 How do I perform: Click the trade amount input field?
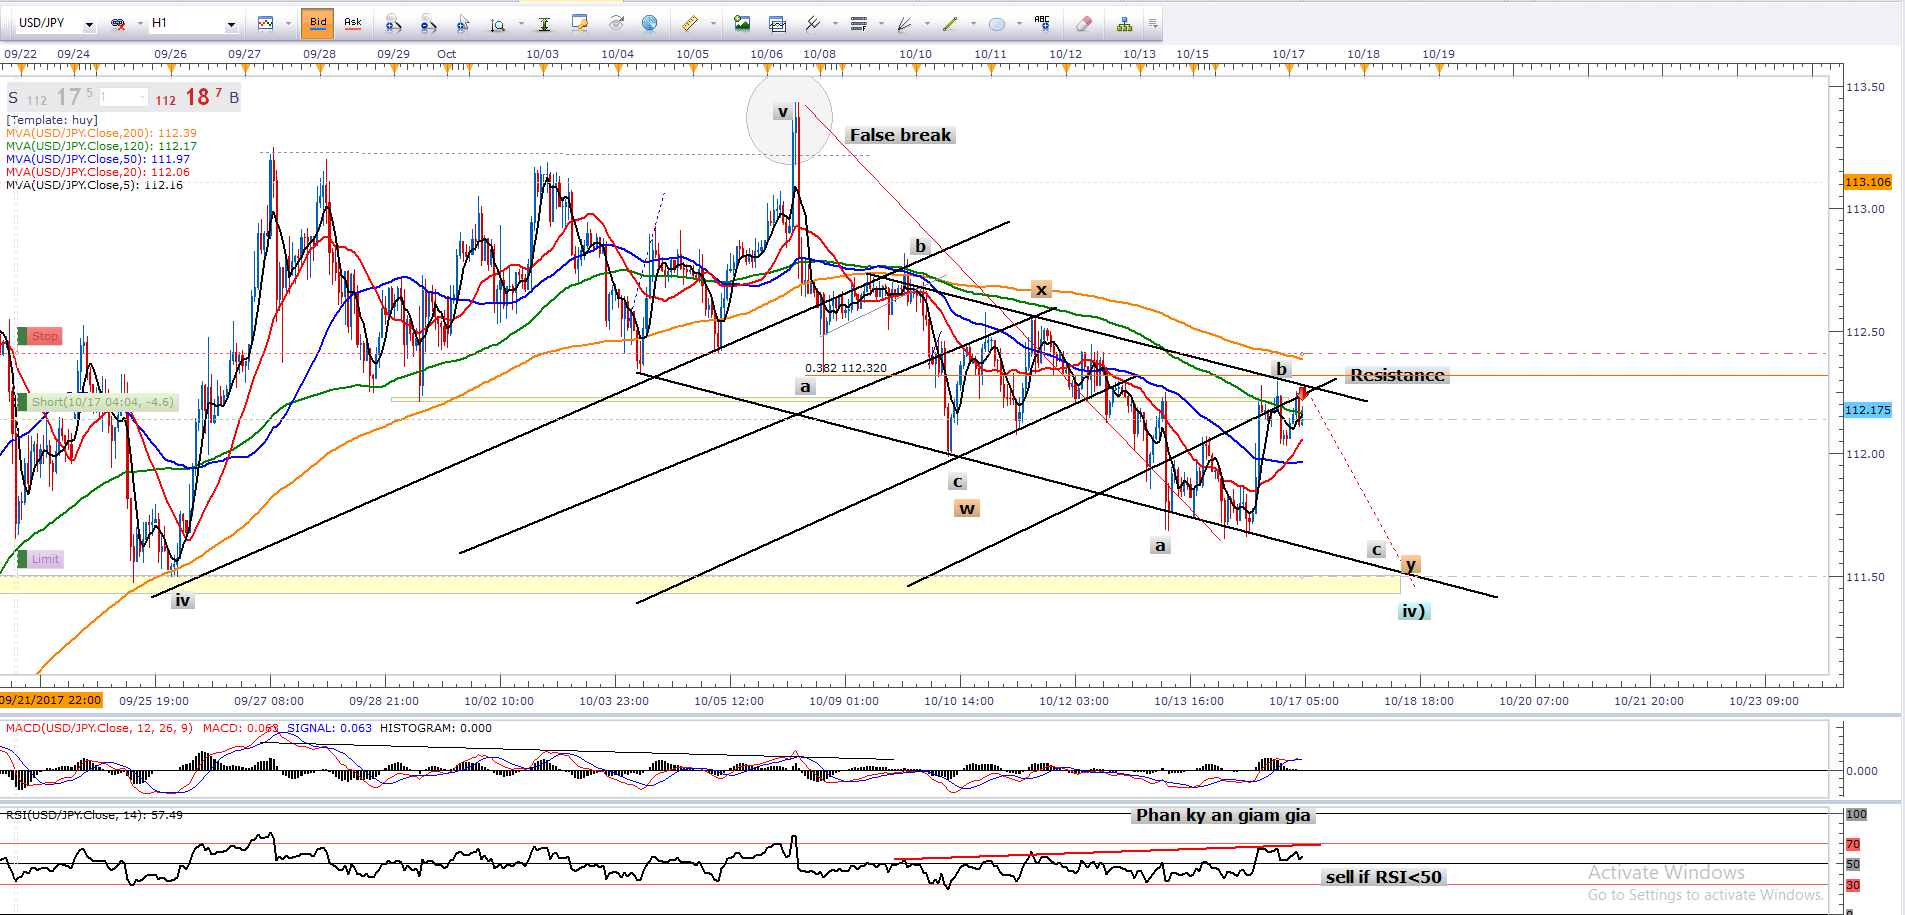coord(123,97)
